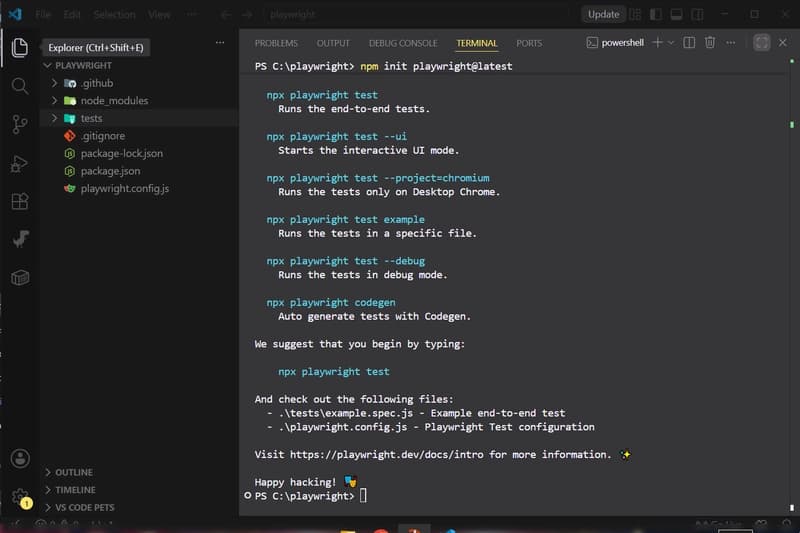Close the terminal panel

pyautogui.click(x=782, y=43)
